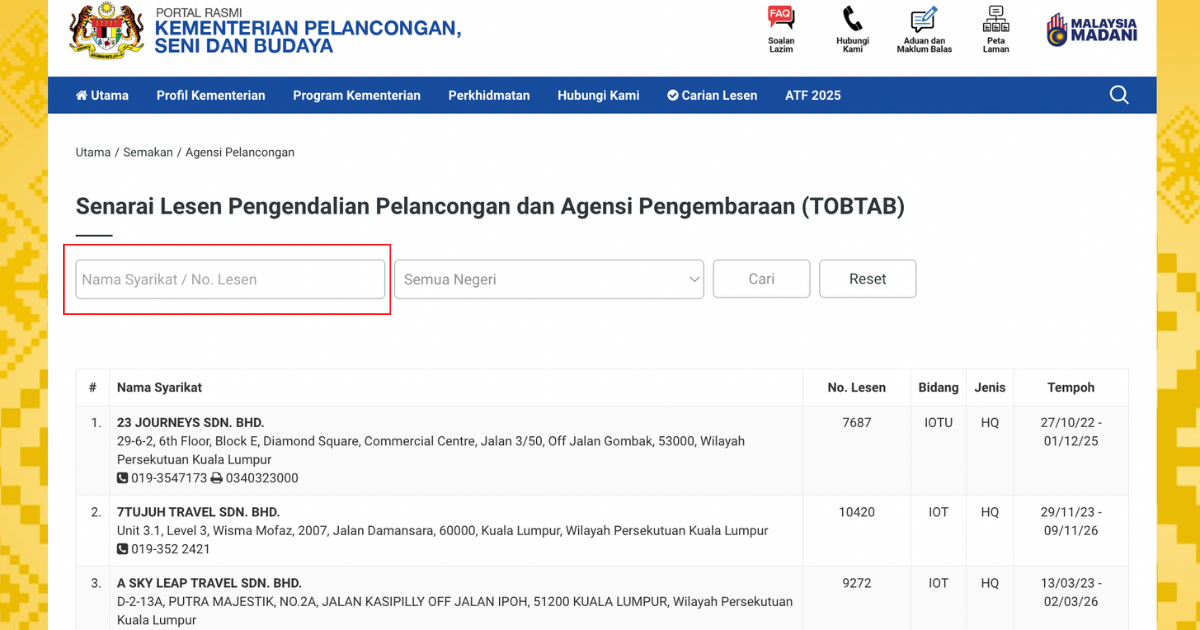
Task: Open the Profil Kementerian menu
Action: click(x=211, y=96)
